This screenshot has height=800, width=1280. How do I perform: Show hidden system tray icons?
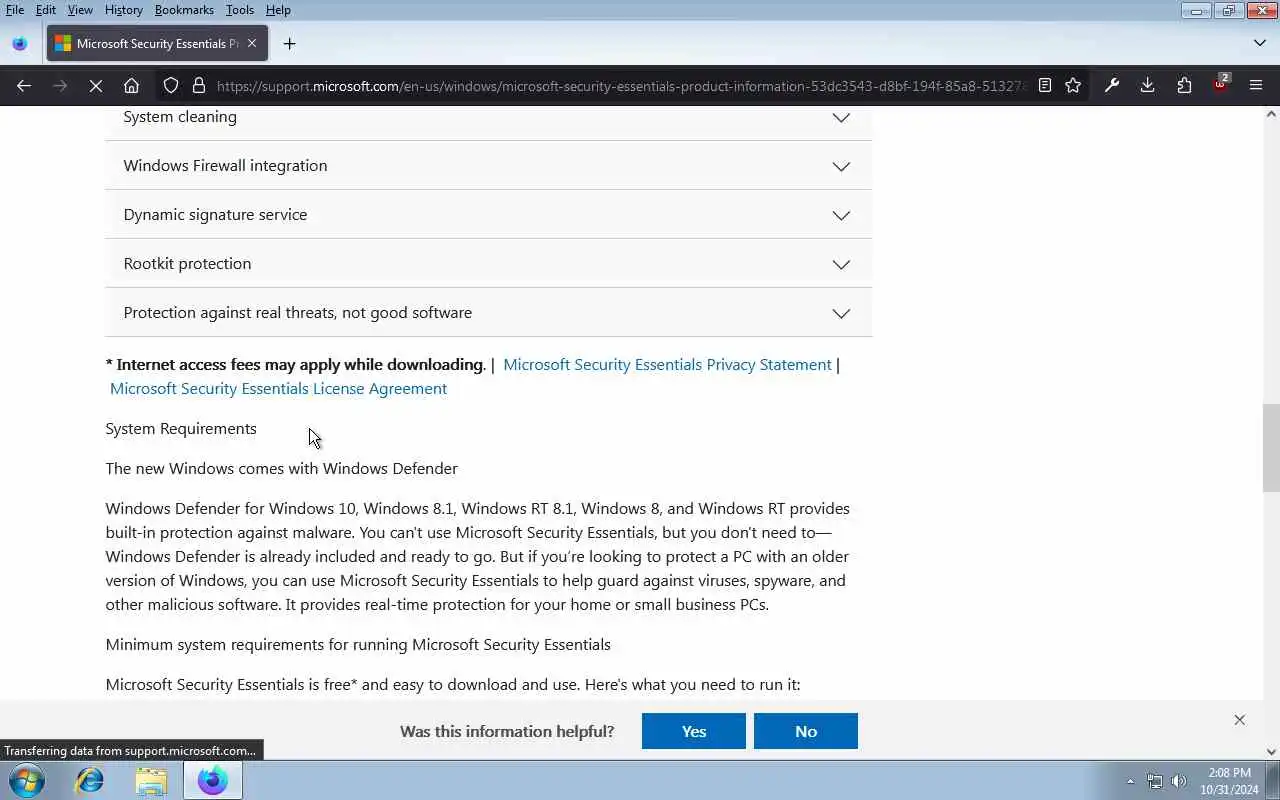click(1130, 781)
